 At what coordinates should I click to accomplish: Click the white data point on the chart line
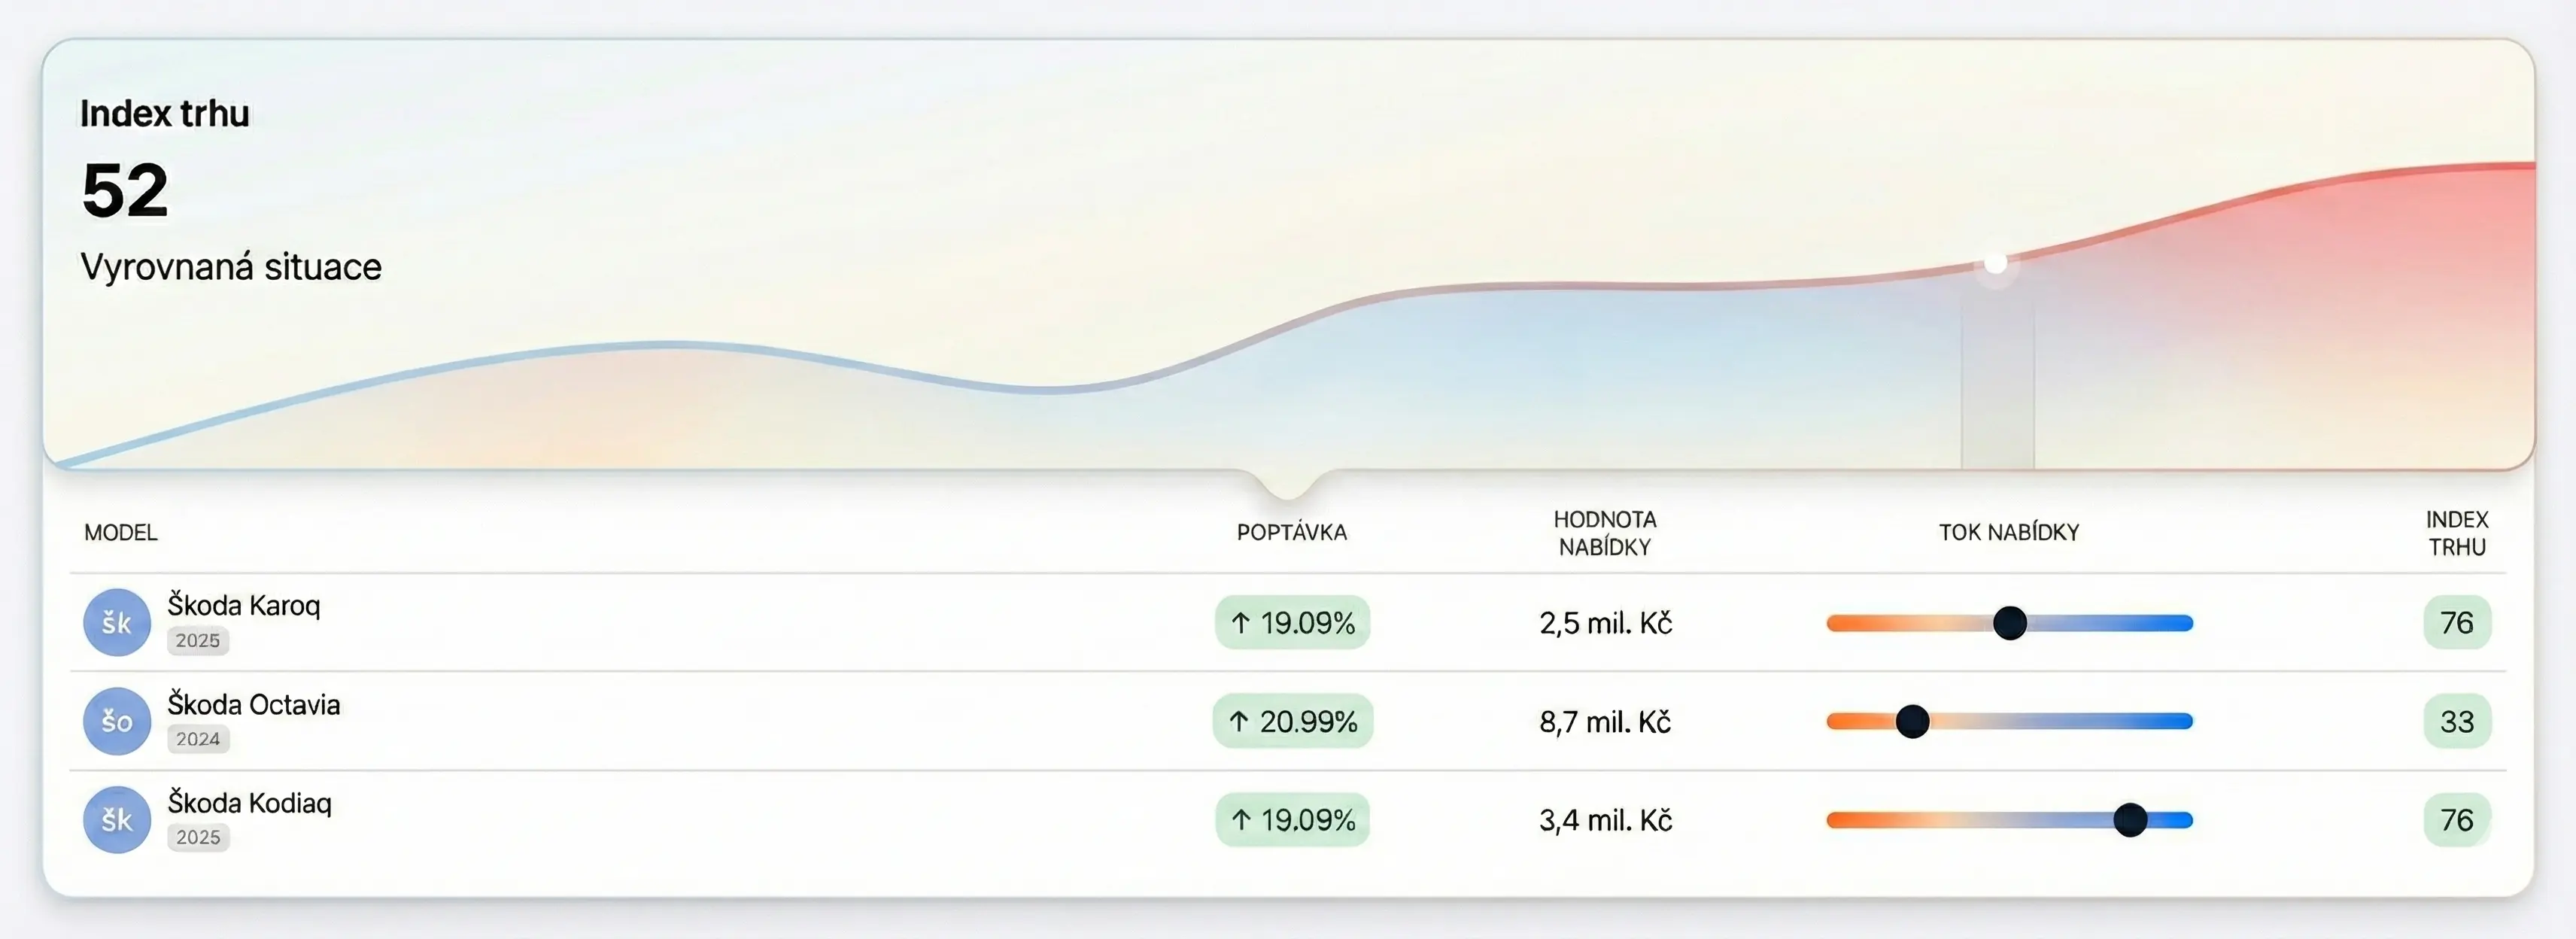[1995, 263]
